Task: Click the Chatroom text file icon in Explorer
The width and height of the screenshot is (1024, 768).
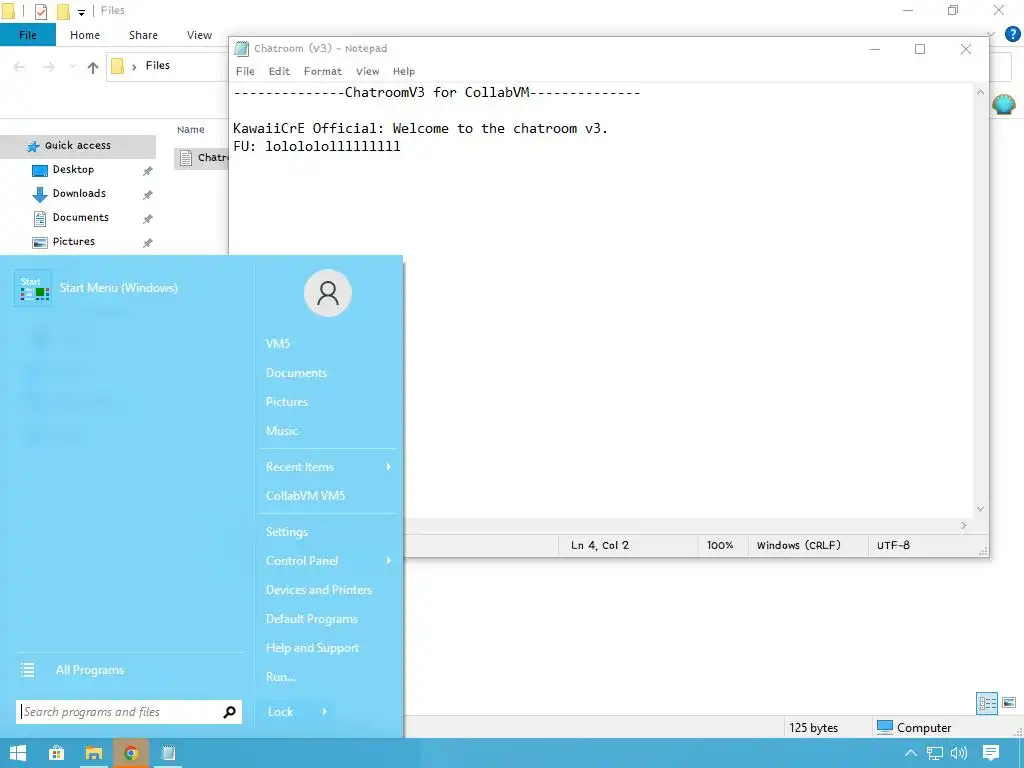Action: pyautogui.click(x=186, y=157)
